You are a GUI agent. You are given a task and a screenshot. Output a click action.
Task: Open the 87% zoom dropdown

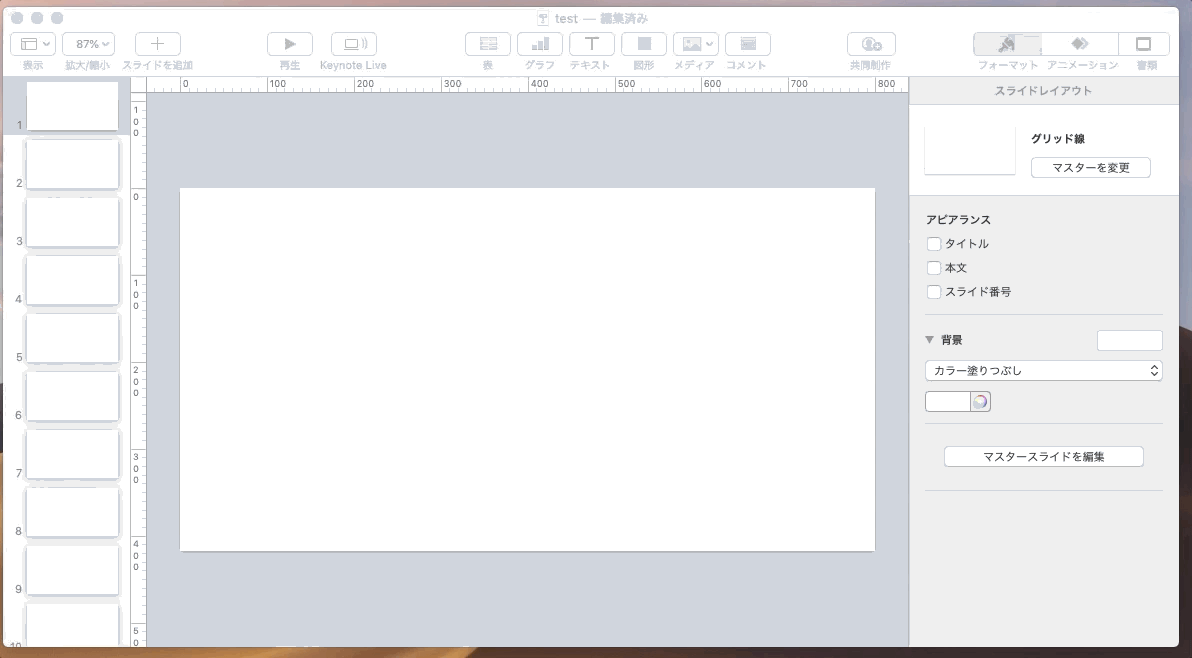click(88, 44)
